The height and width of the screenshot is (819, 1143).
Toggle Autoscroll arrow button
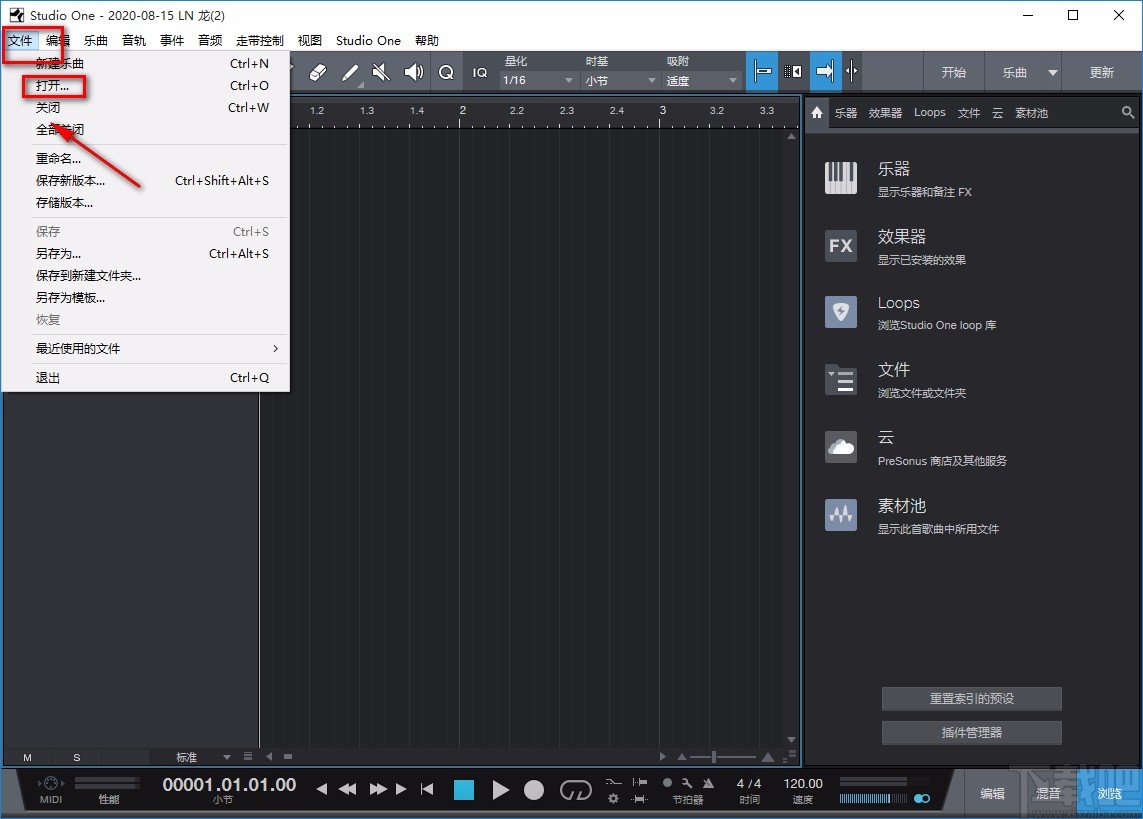click(x=824, y=71)
